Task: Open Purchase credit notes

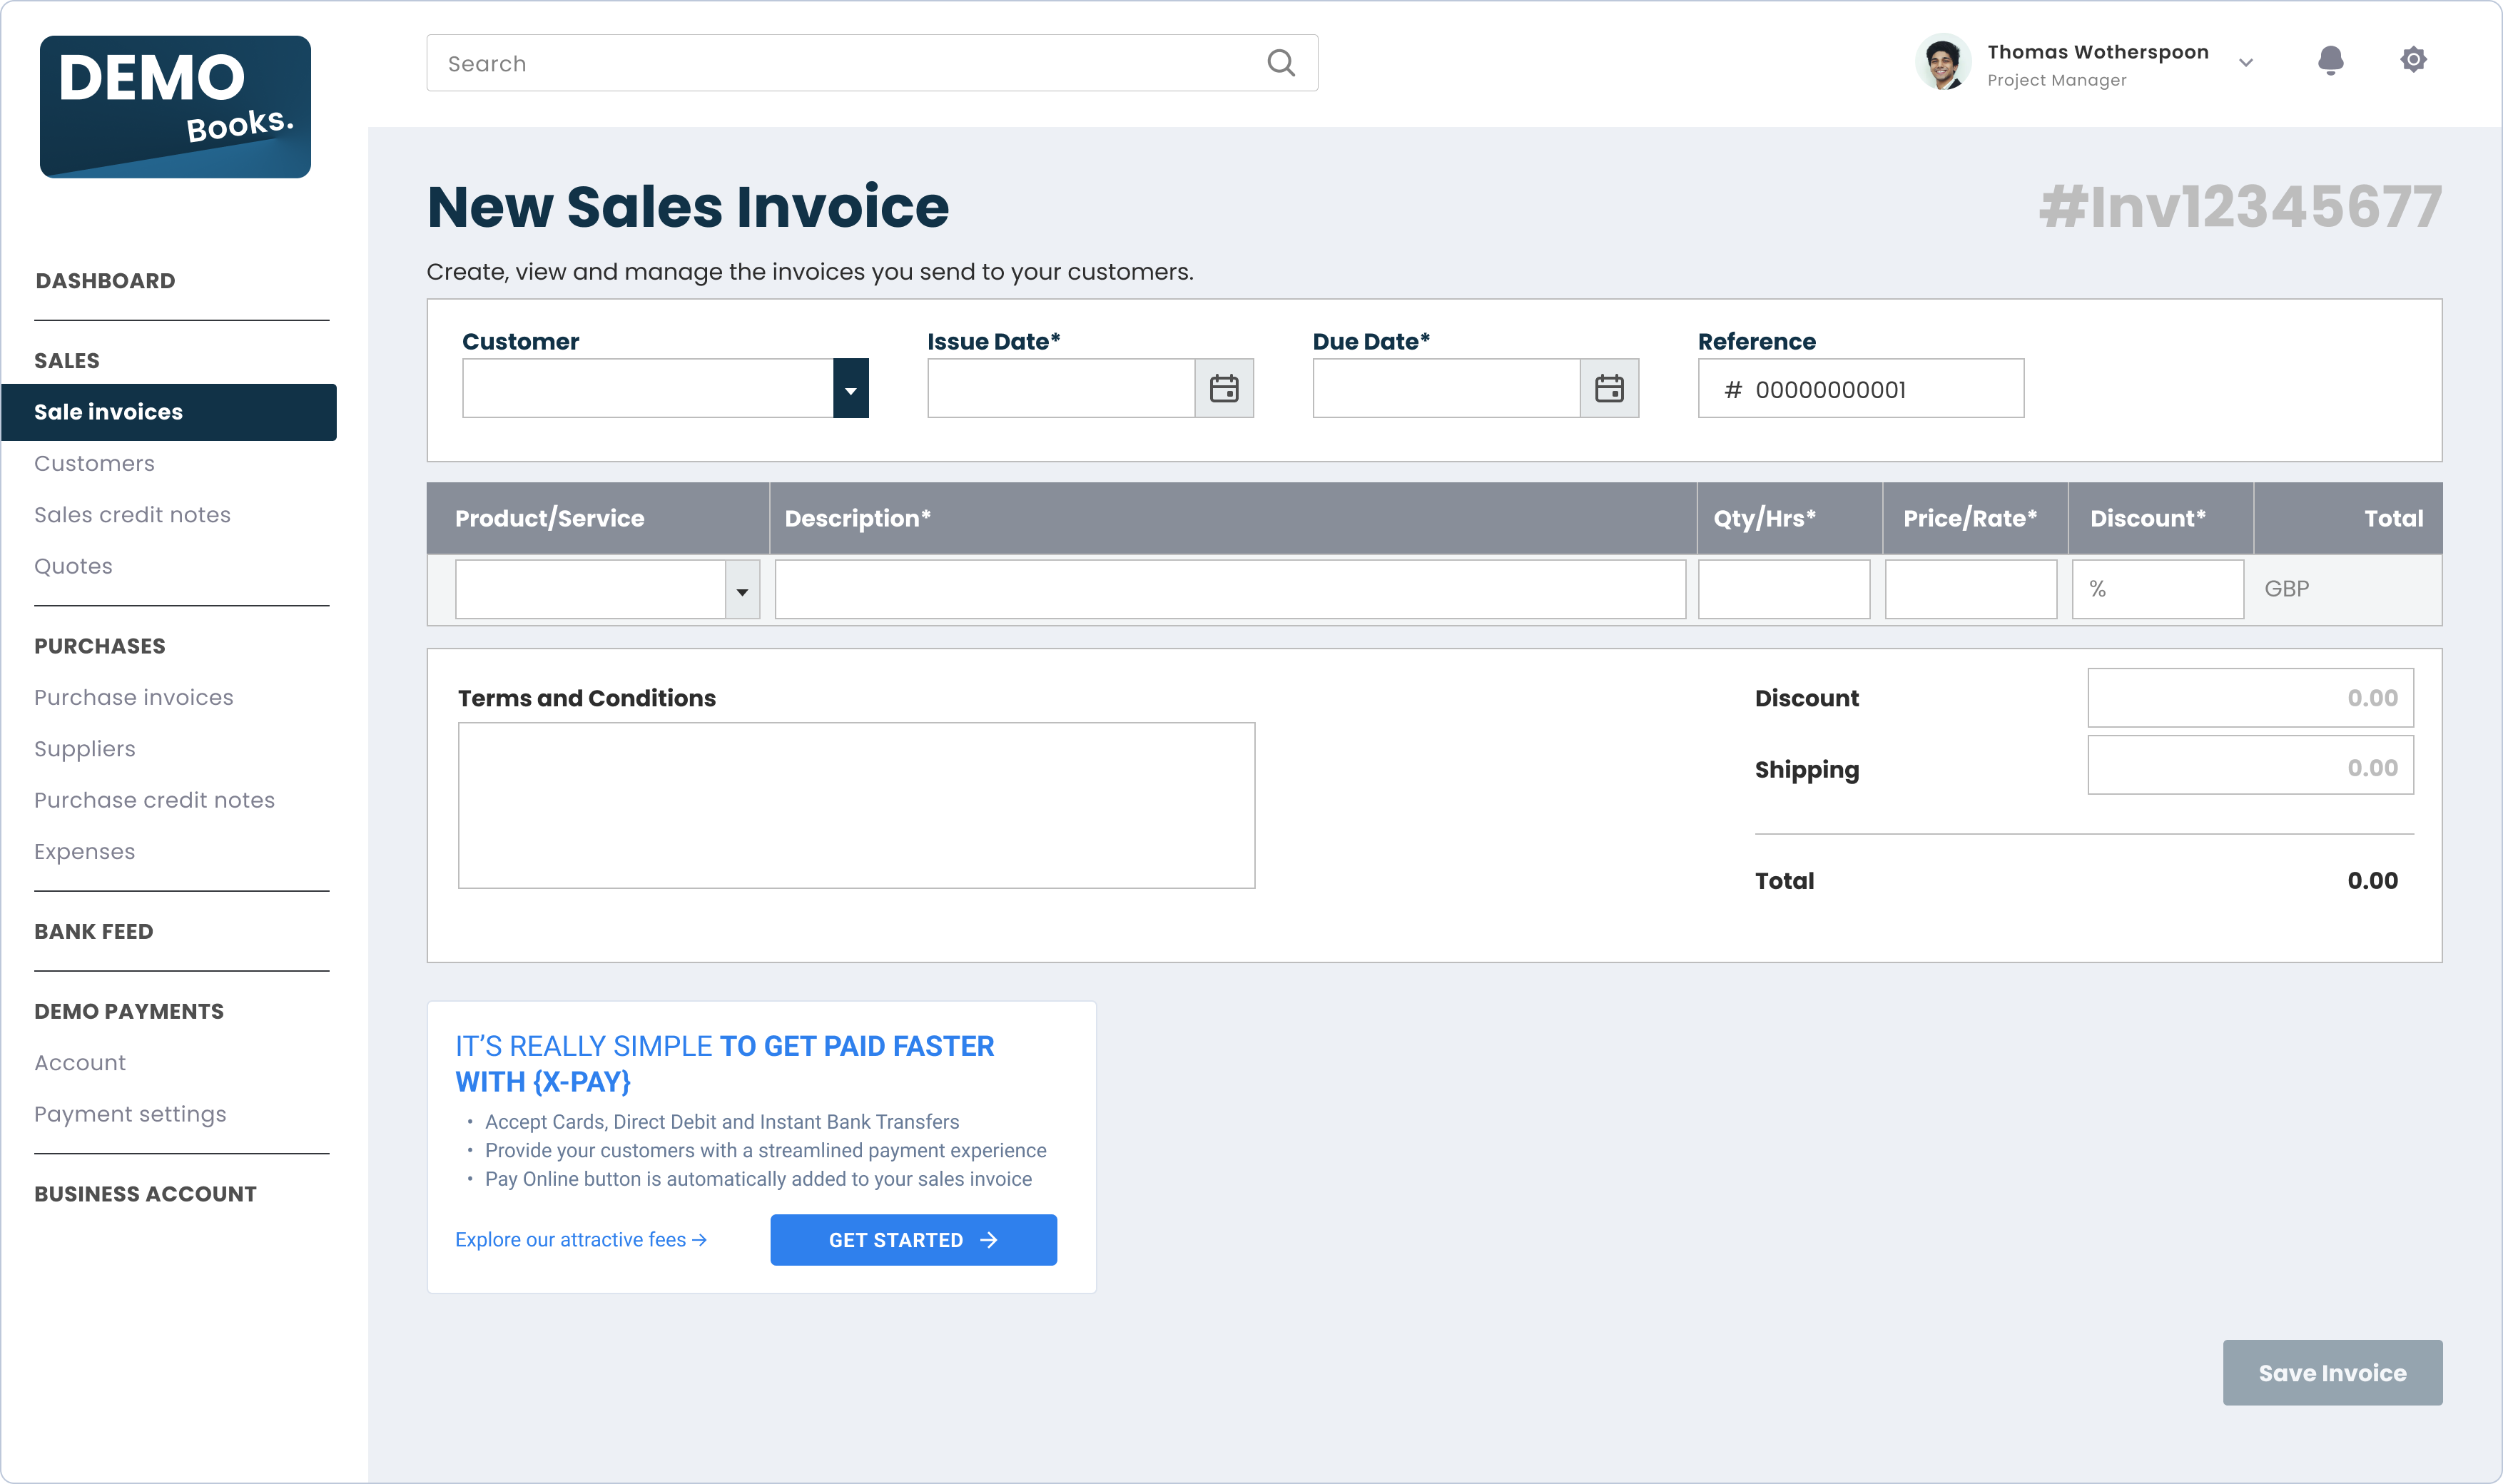Action: (154, 800)
